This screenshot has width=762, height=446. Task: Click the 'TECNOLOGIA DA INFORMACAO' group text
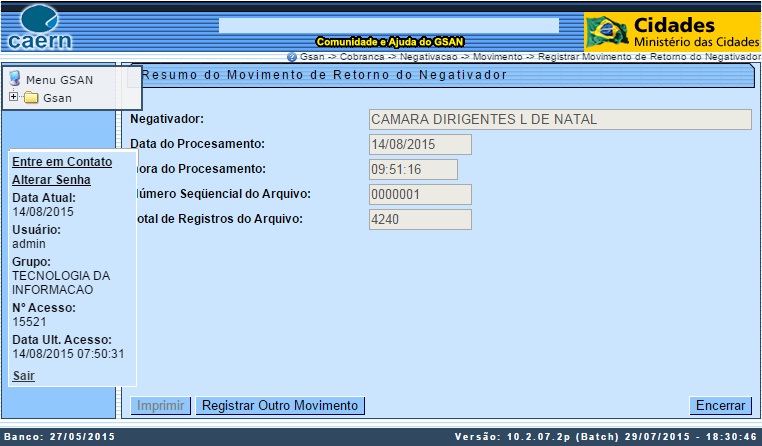(x=61, y=283)
